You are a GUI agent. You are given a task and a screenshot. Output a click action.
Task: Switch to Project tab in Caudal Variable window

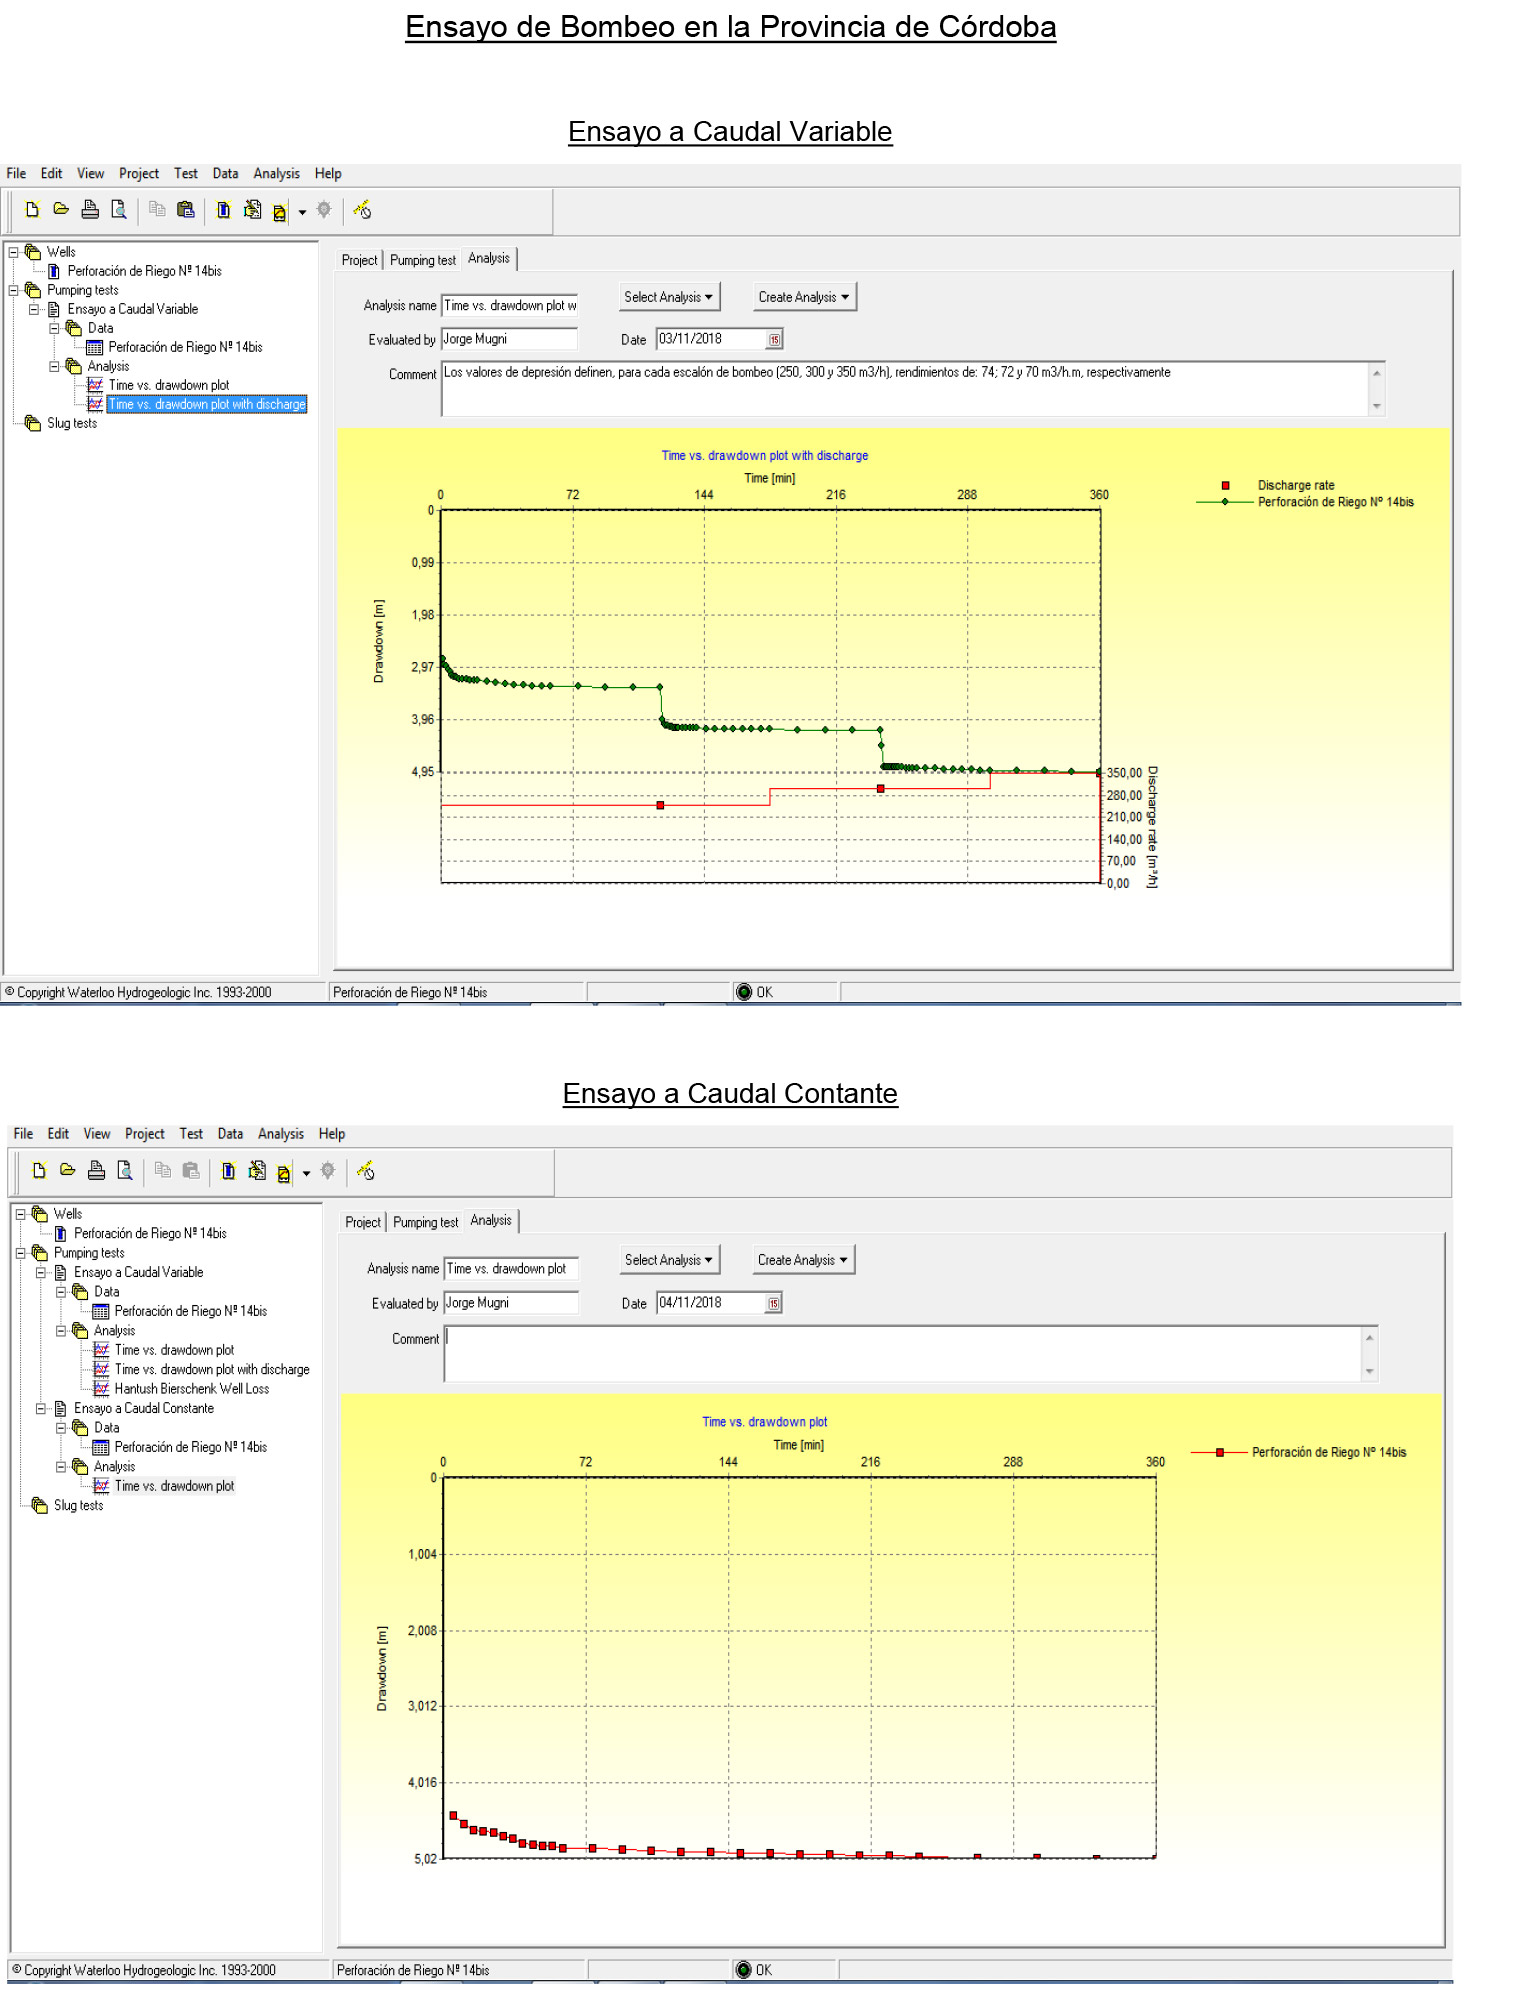[359, 260]
